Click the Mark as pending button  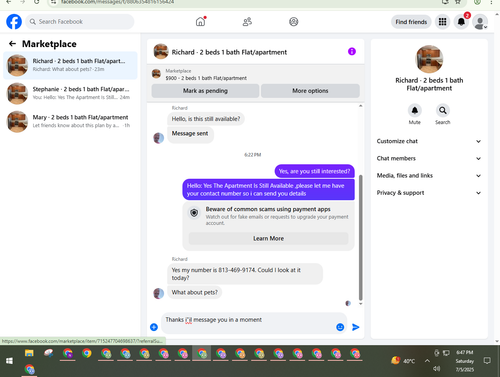(x=205, y=91)
